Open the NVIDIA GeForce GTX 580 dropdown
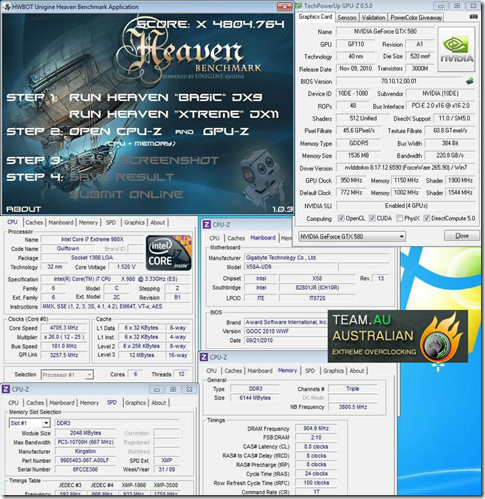This screenshot has height=499, width=485. click(352, 237)
